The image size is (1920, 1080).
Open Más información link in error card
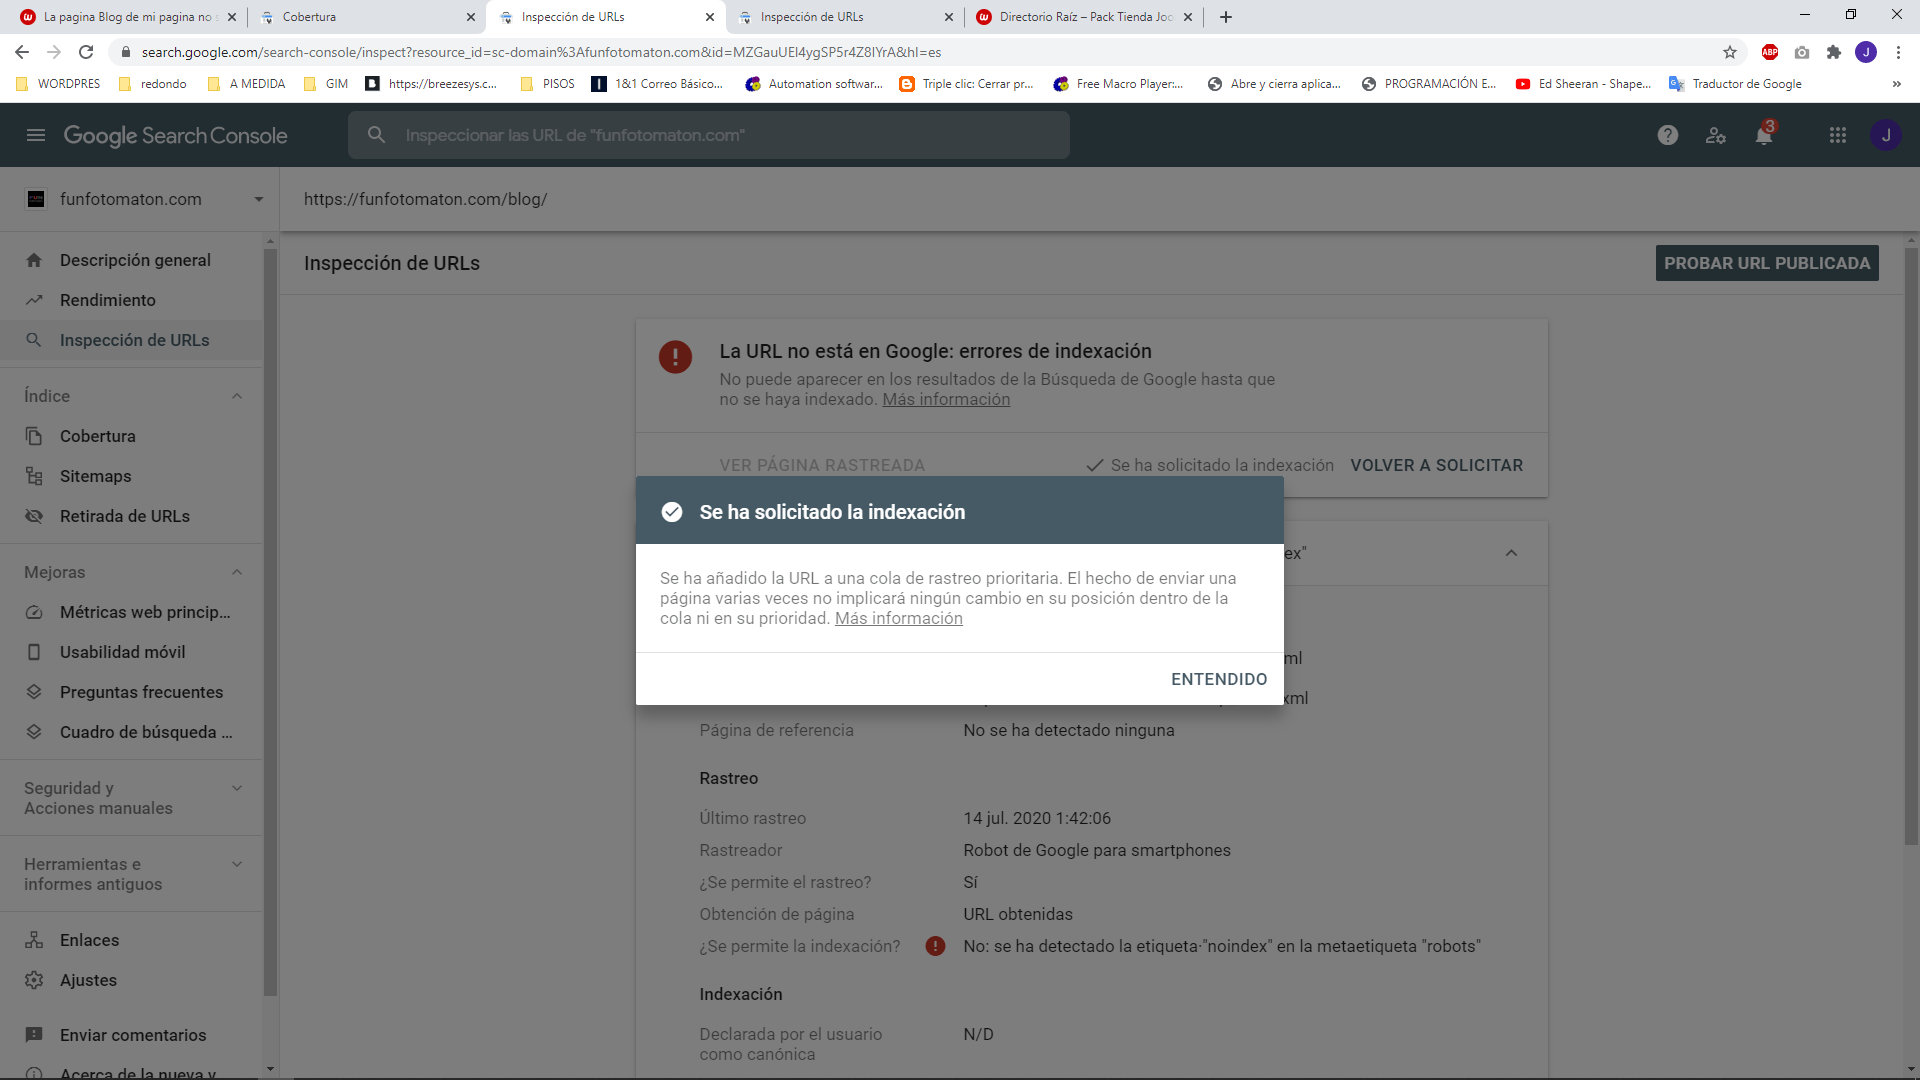tap(946, 399)
